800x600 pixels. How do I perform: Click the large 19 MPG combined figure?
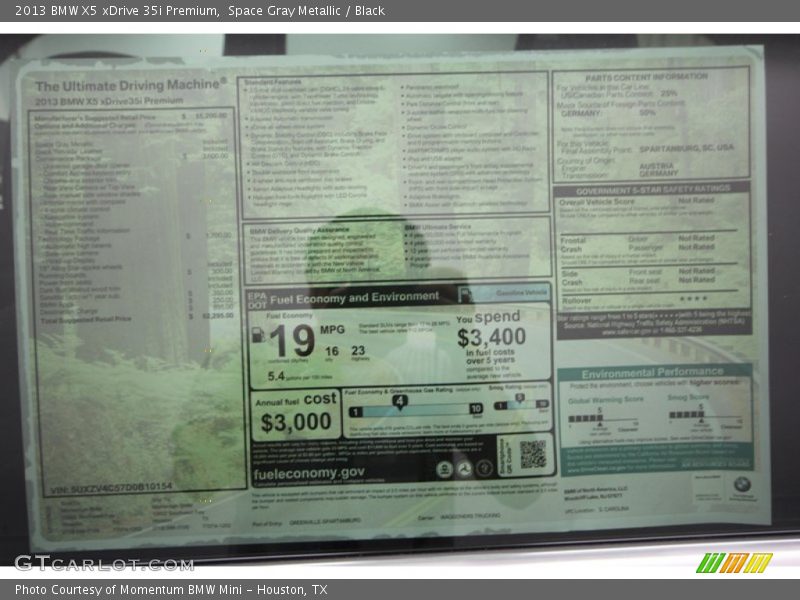click(292, 341)
